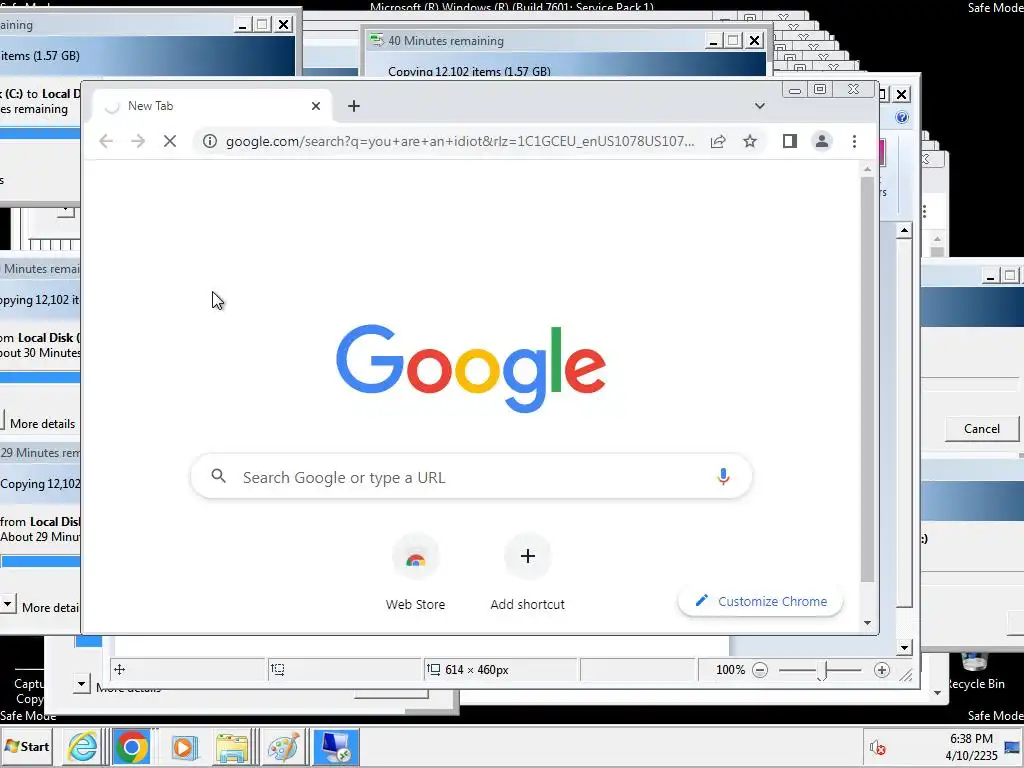Click the Paint zoom slider handle
The image size is (1024, 768).
(x=823, y=671)
